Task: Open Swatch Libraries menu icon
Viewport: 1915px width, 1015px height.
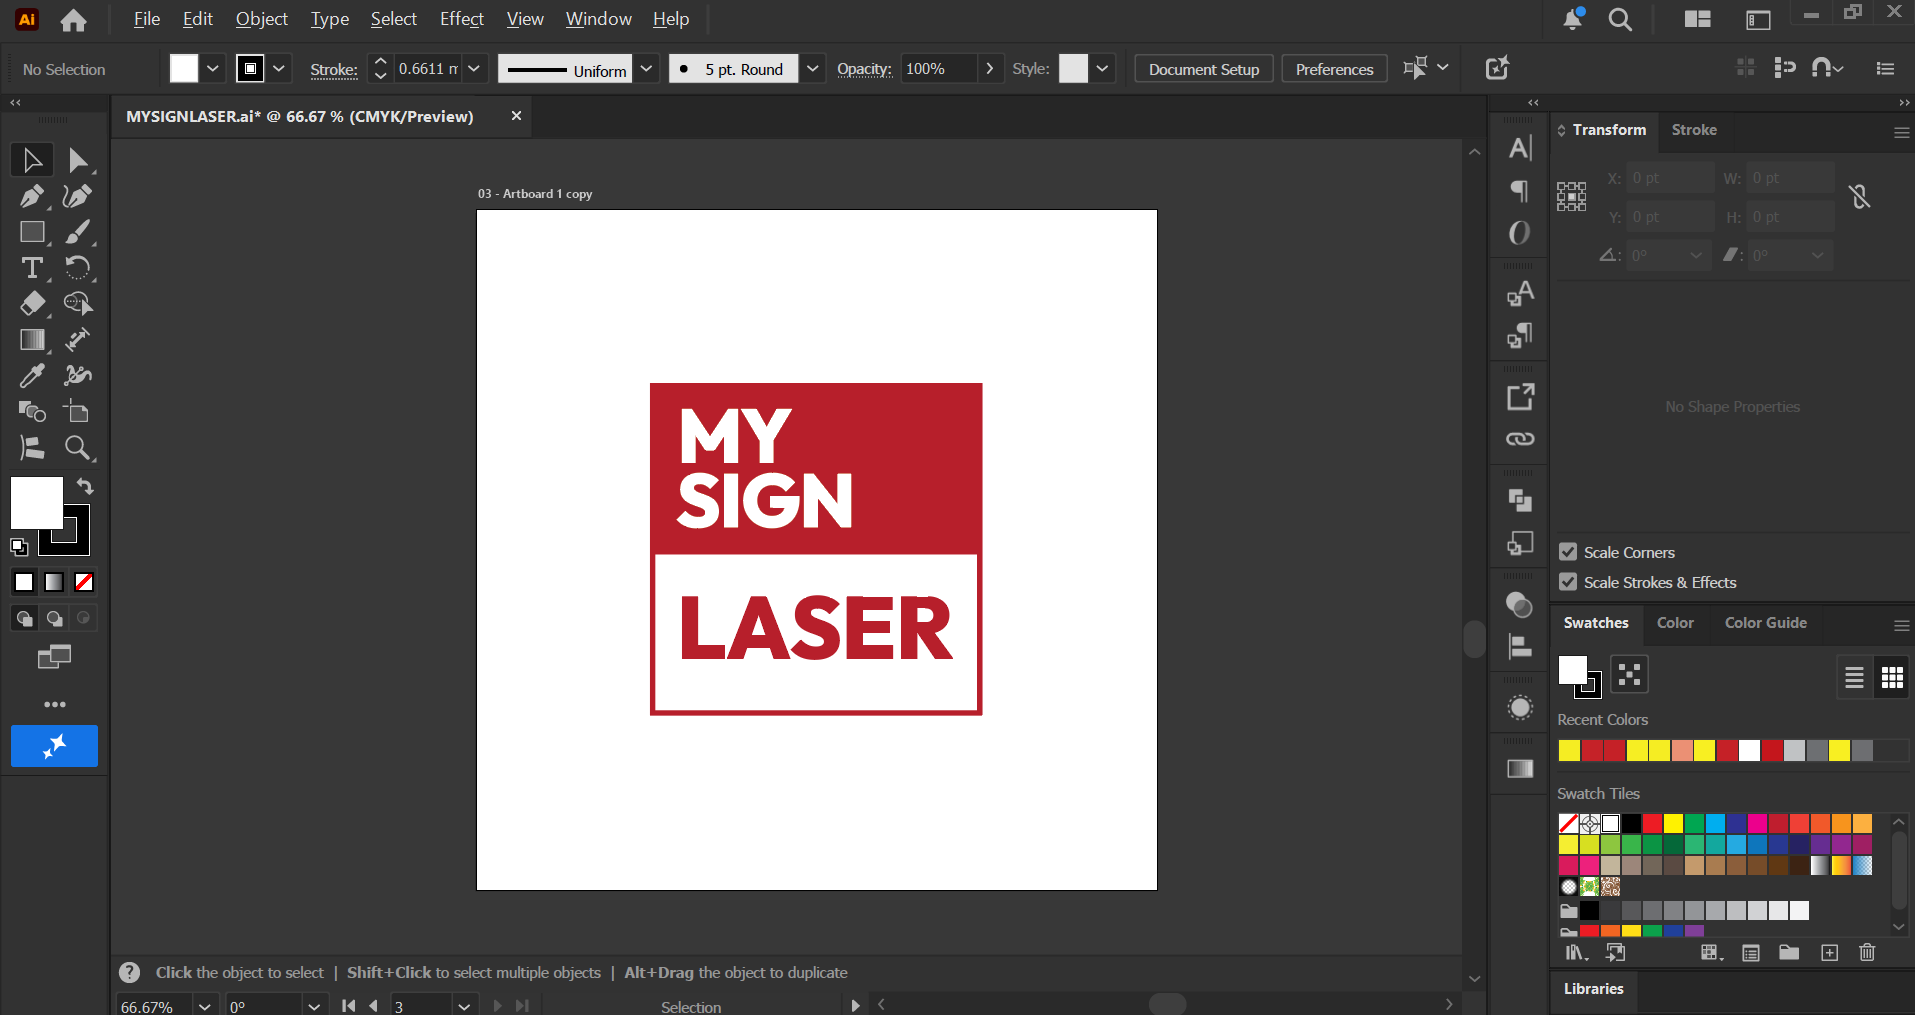Action: click(x=1577, y=953)
